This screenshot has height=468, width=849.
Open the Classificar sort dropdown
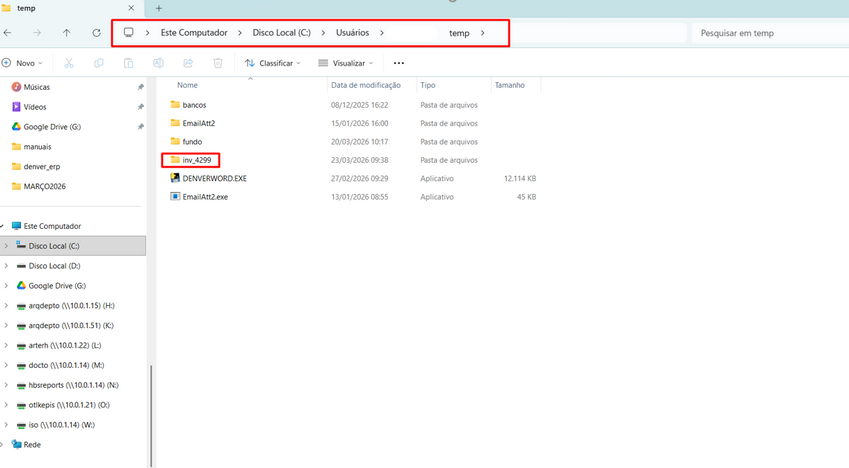click(x=273, y=63)
